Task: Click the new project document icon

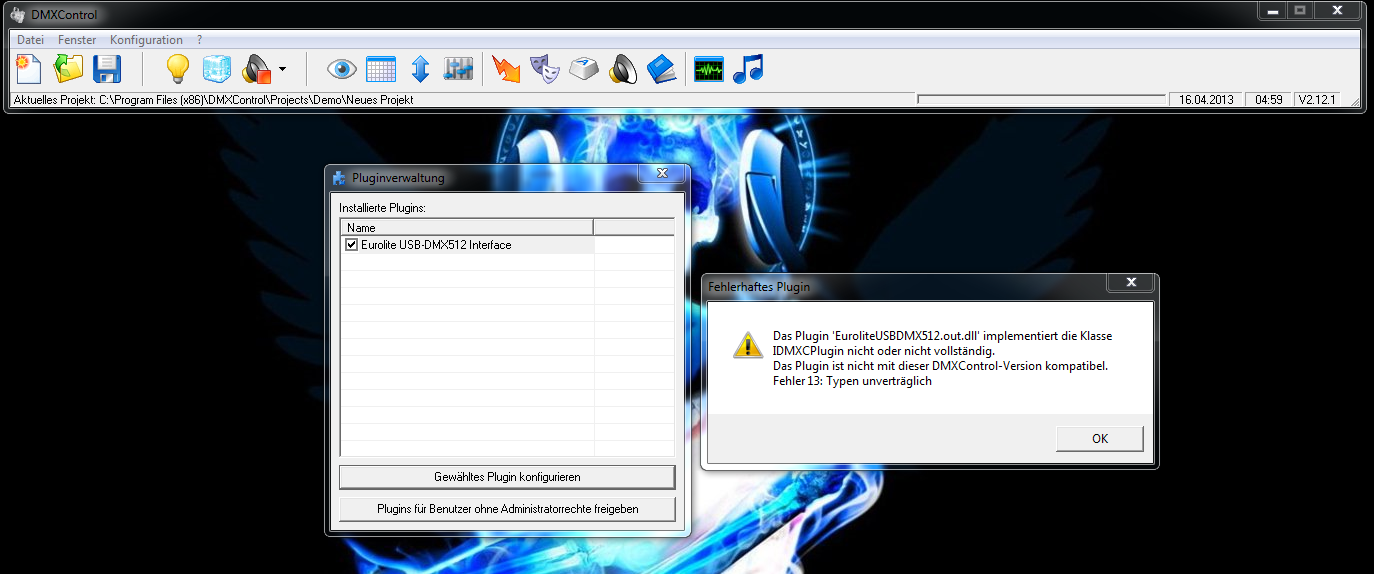Action: 28,69
